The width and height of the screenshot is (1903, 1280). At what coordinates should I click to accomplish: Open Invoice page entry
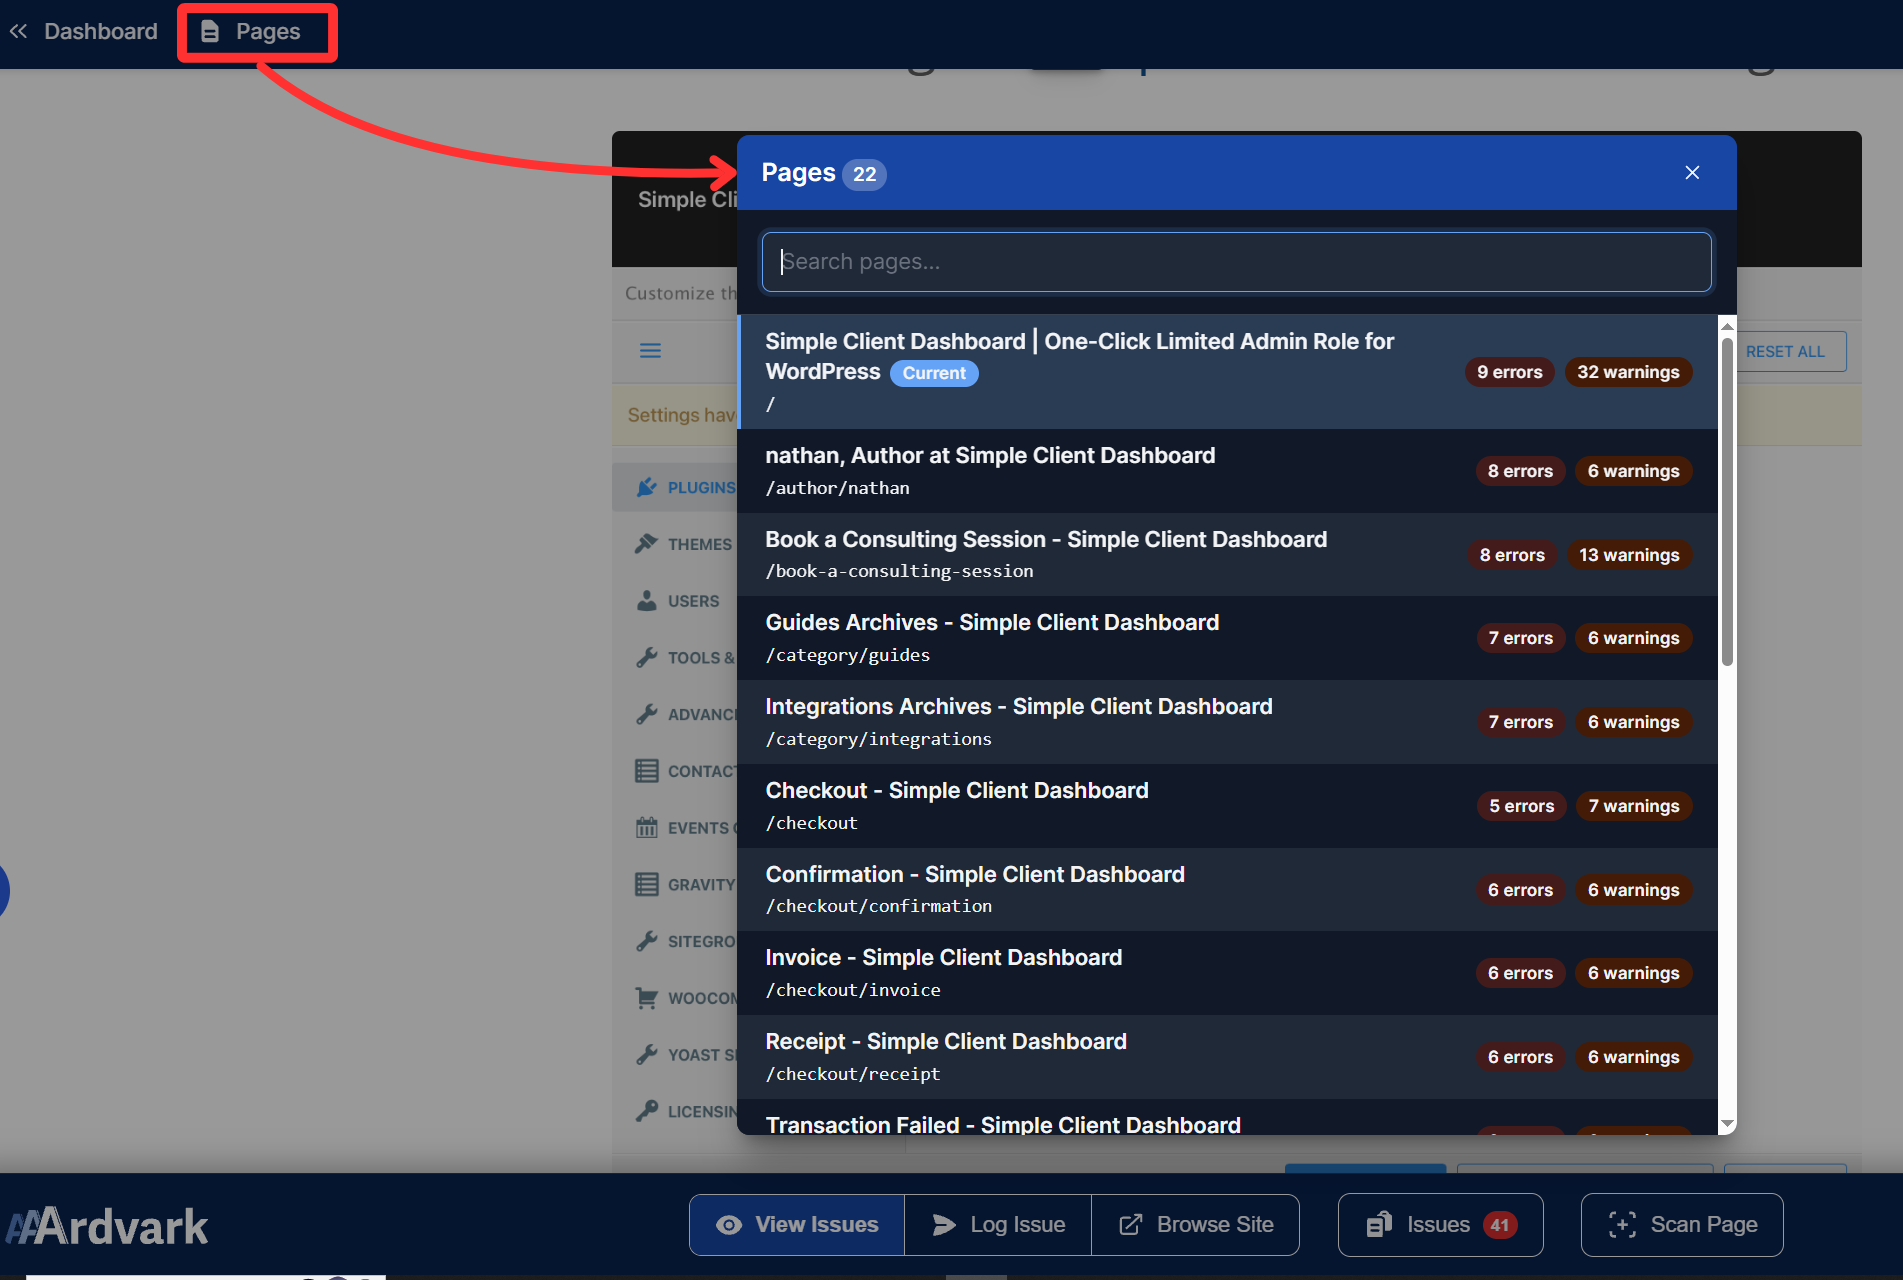coord(1227,973)
